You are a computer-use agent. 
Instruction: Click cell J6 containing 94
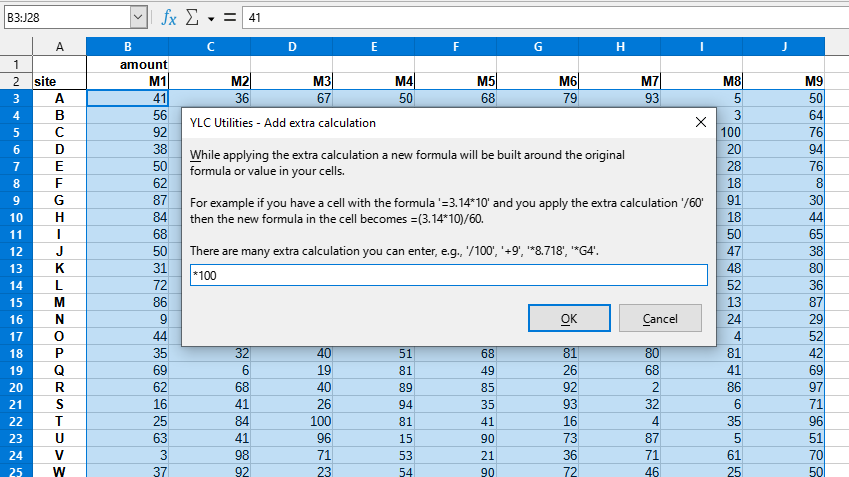tap(784, 149)
